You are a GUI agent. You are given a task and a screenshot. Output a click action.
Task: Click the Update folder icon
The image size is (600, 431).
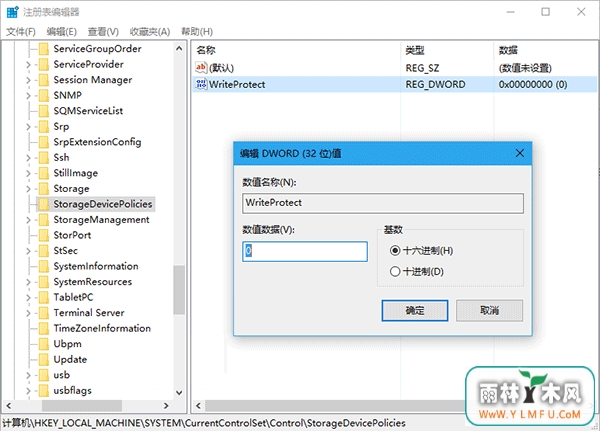point(44,359)
